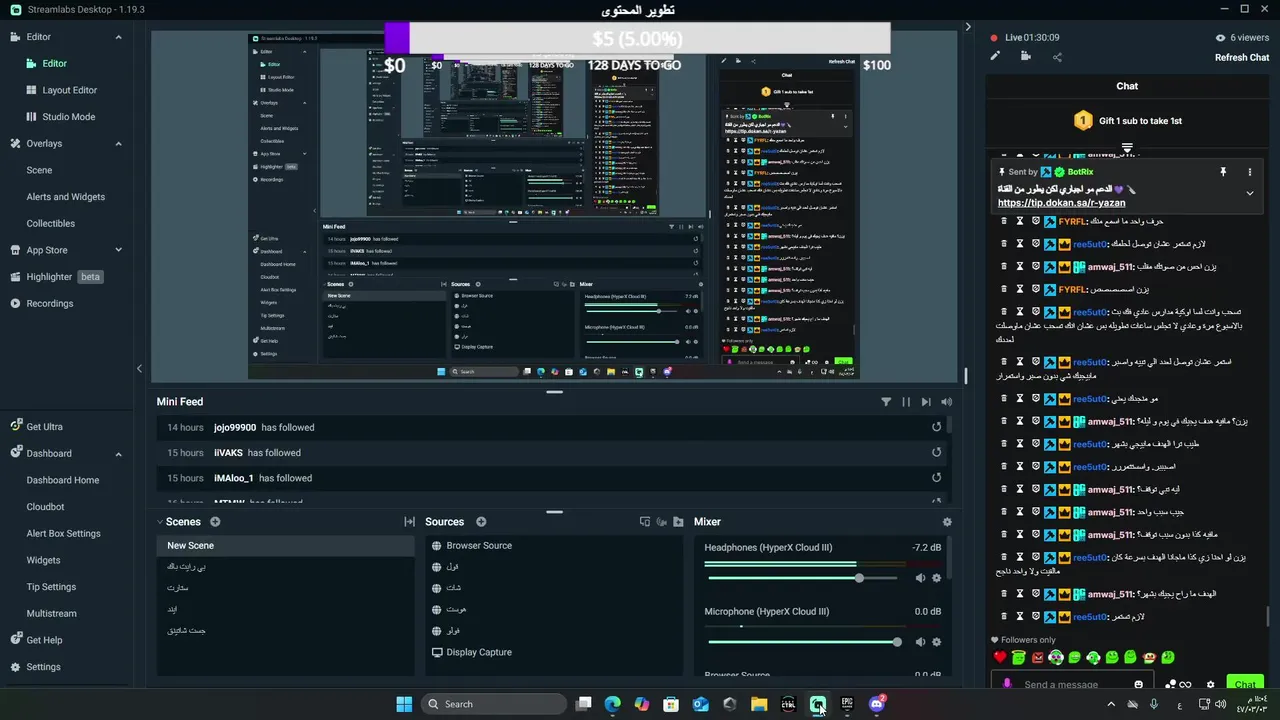The image size is (1280, 720).
Task: Collapse the Overlays sidebar section
Action: (x=118, y=144)
